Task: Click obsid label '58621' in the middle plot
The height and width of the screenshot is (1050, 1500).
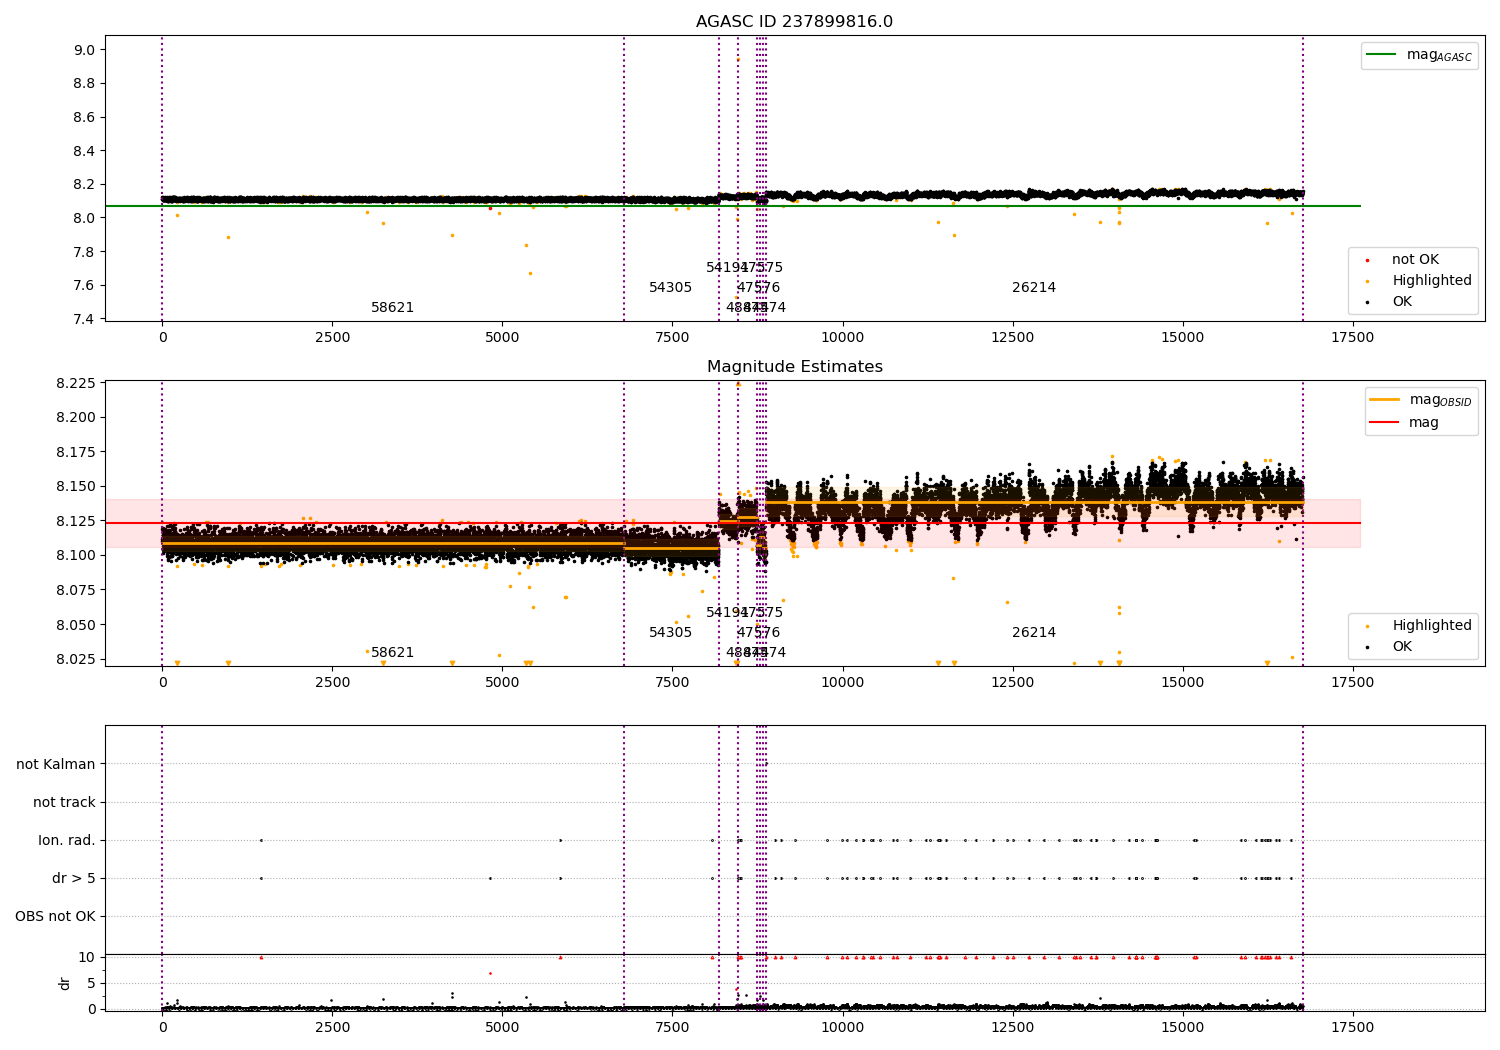Action: 392,653
